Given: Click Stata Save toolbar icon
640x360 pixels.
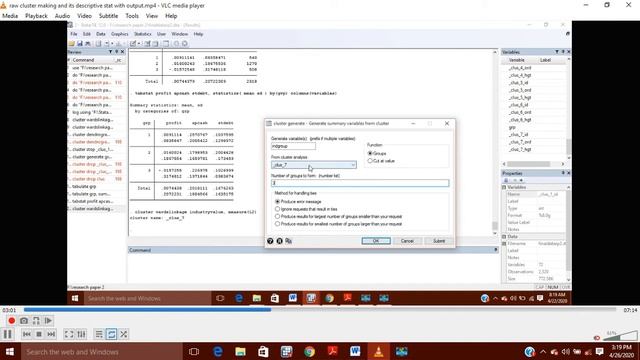Looking at the screenshot, I should click(x=80, y=44).
